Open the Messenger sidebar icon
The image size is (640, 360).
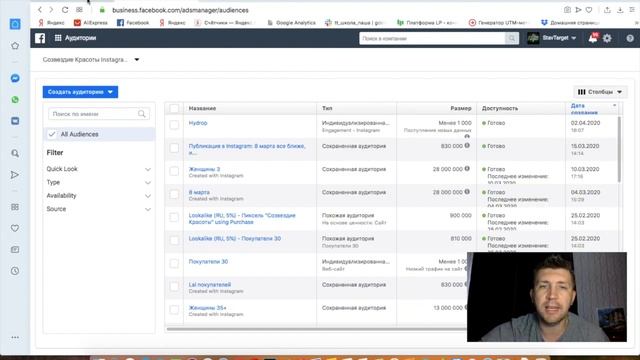click(x=15, y=78)
